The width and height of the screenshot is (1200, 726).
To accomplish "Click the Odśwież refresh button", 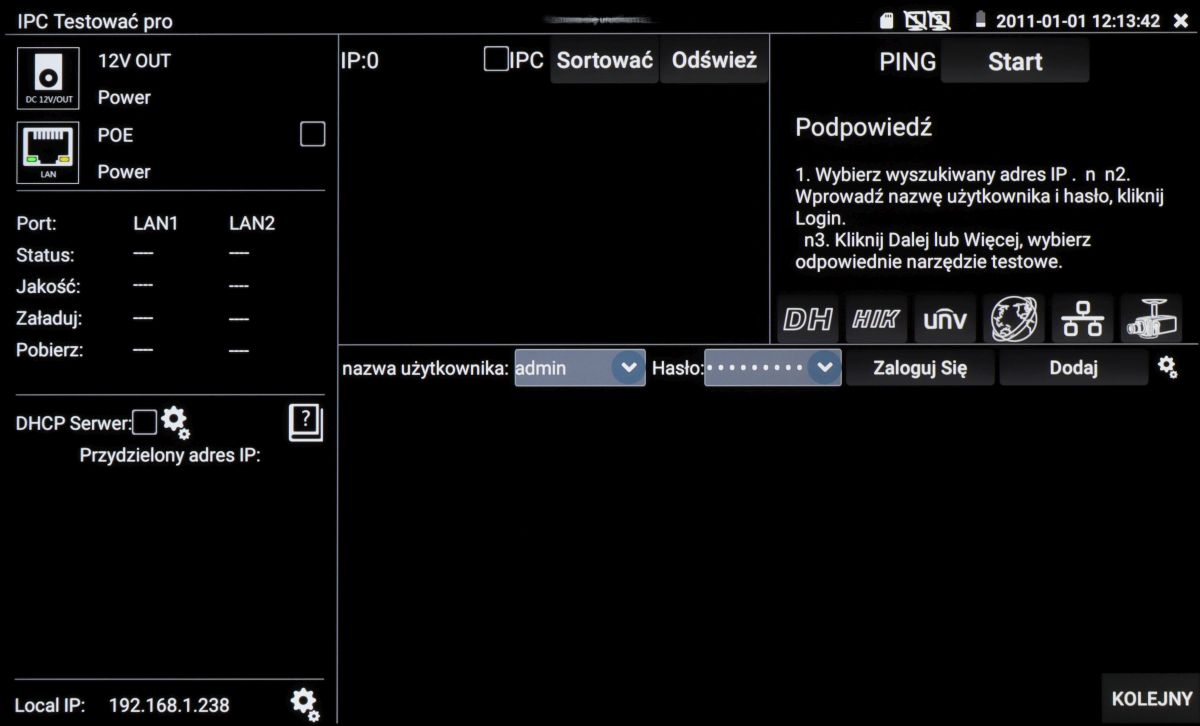I will tap(714, 61).
